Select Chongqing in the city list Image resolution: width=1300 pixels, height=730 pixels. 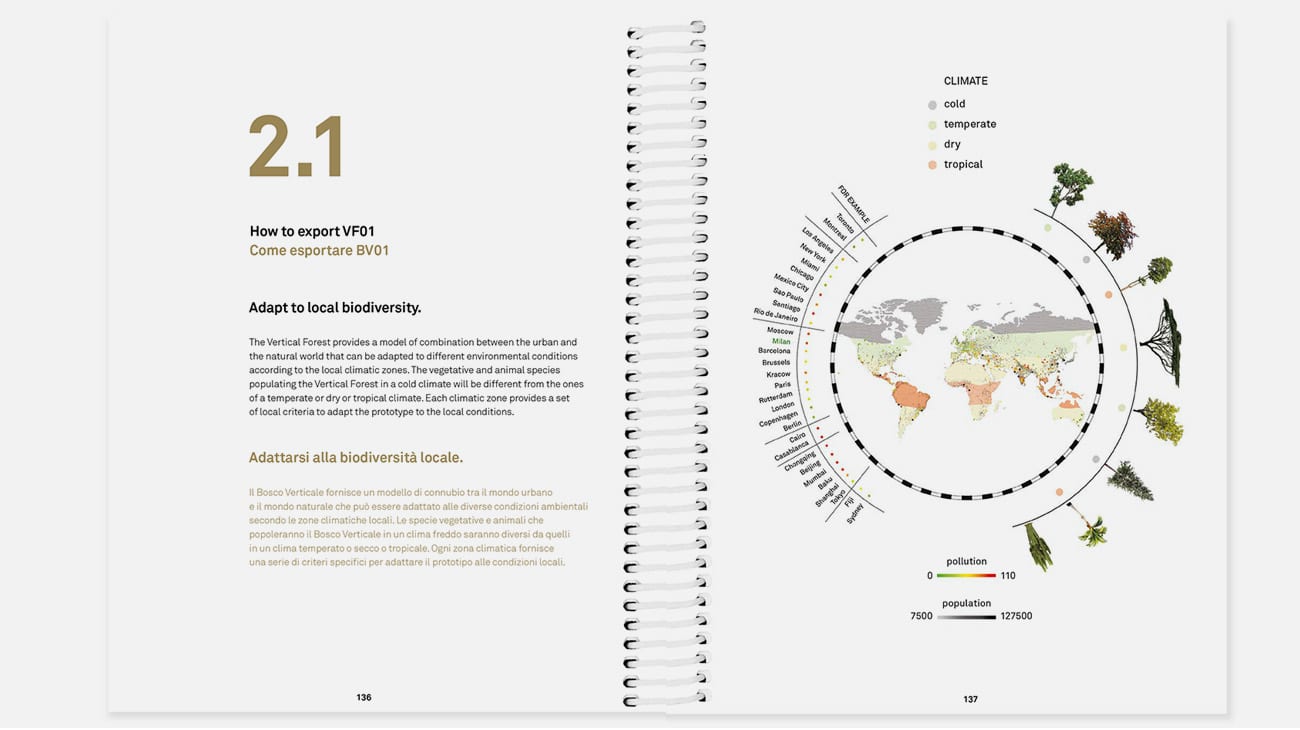[x=800, y=463]
